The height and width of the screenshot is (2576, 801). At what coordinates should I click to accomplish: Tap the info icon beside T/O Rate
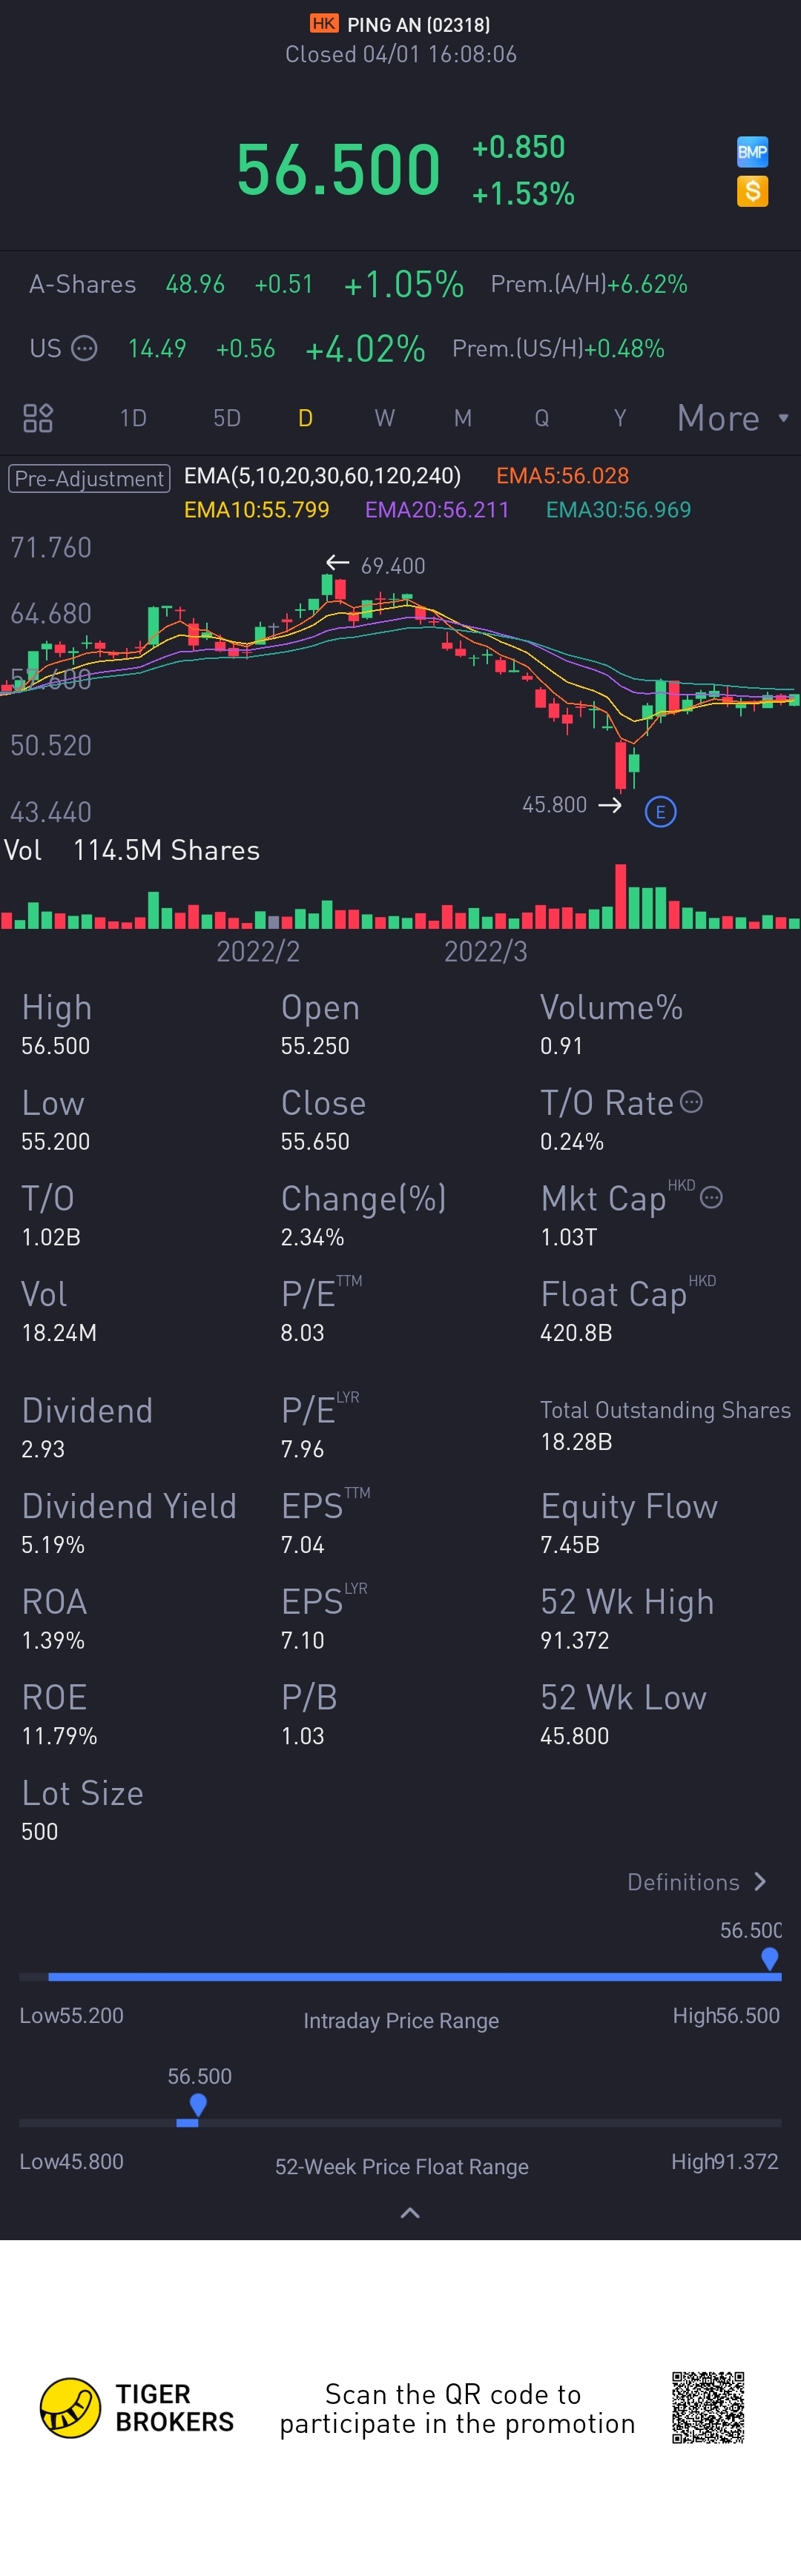pyautogui.click(x=691, y=1102)
